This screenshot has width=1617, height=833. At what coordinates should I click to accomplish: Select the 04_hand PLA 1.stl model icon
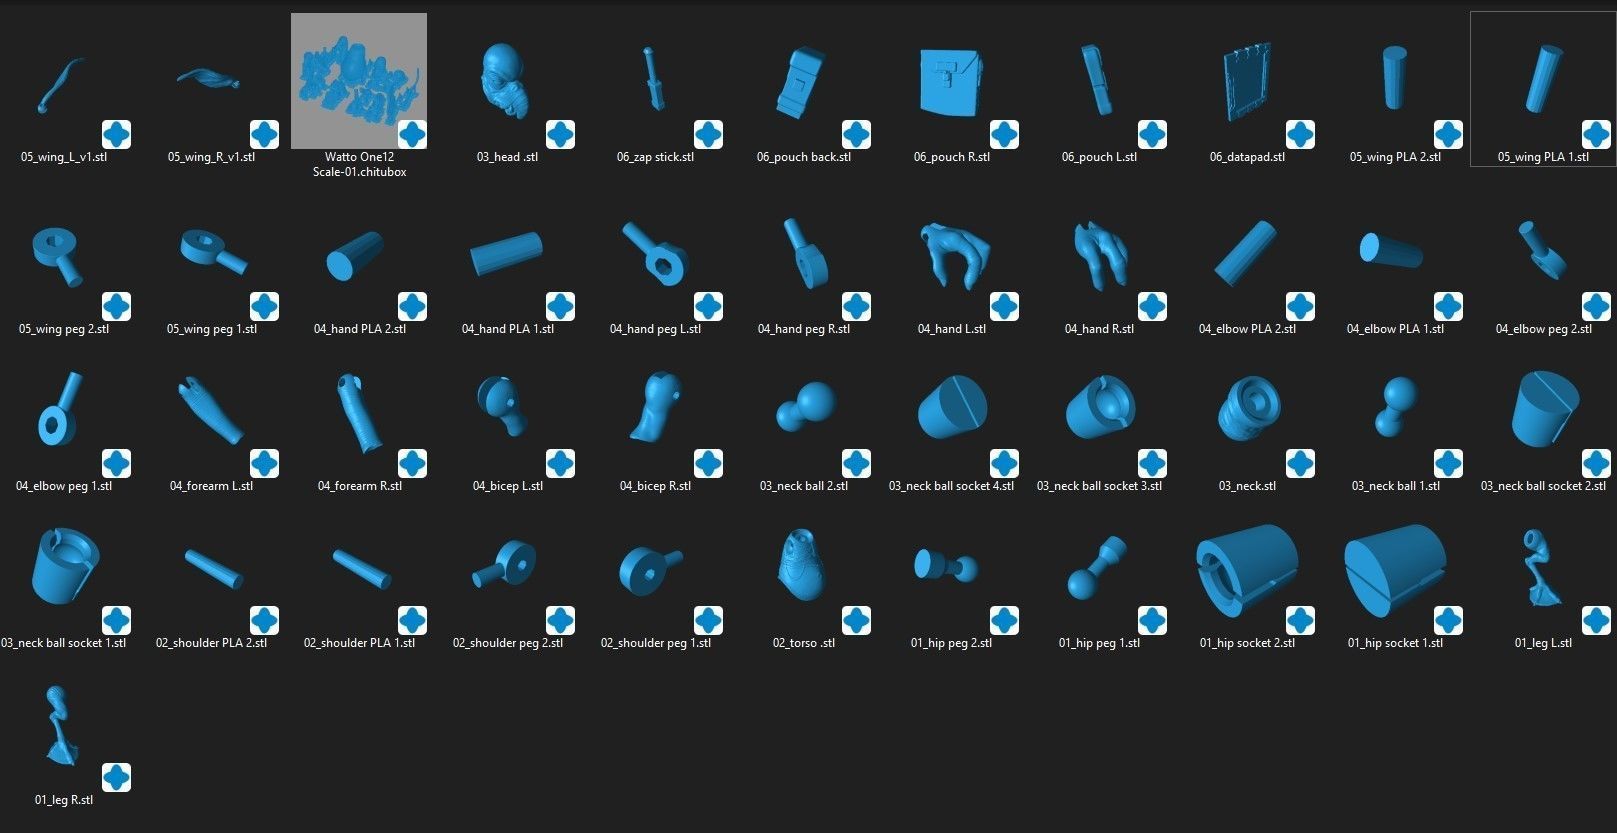[507, 254]
